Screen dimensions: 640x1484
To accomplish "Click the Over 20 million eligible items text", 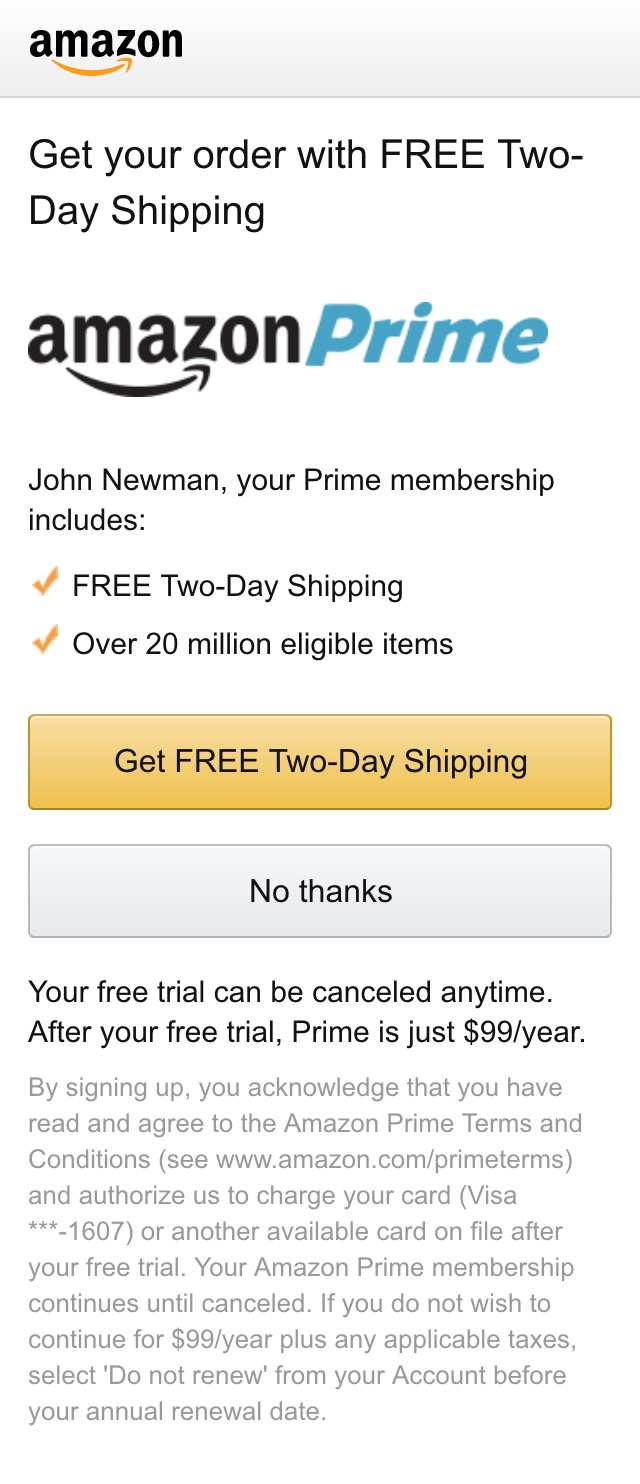I will pyautogui.click(x=262, y=643).
